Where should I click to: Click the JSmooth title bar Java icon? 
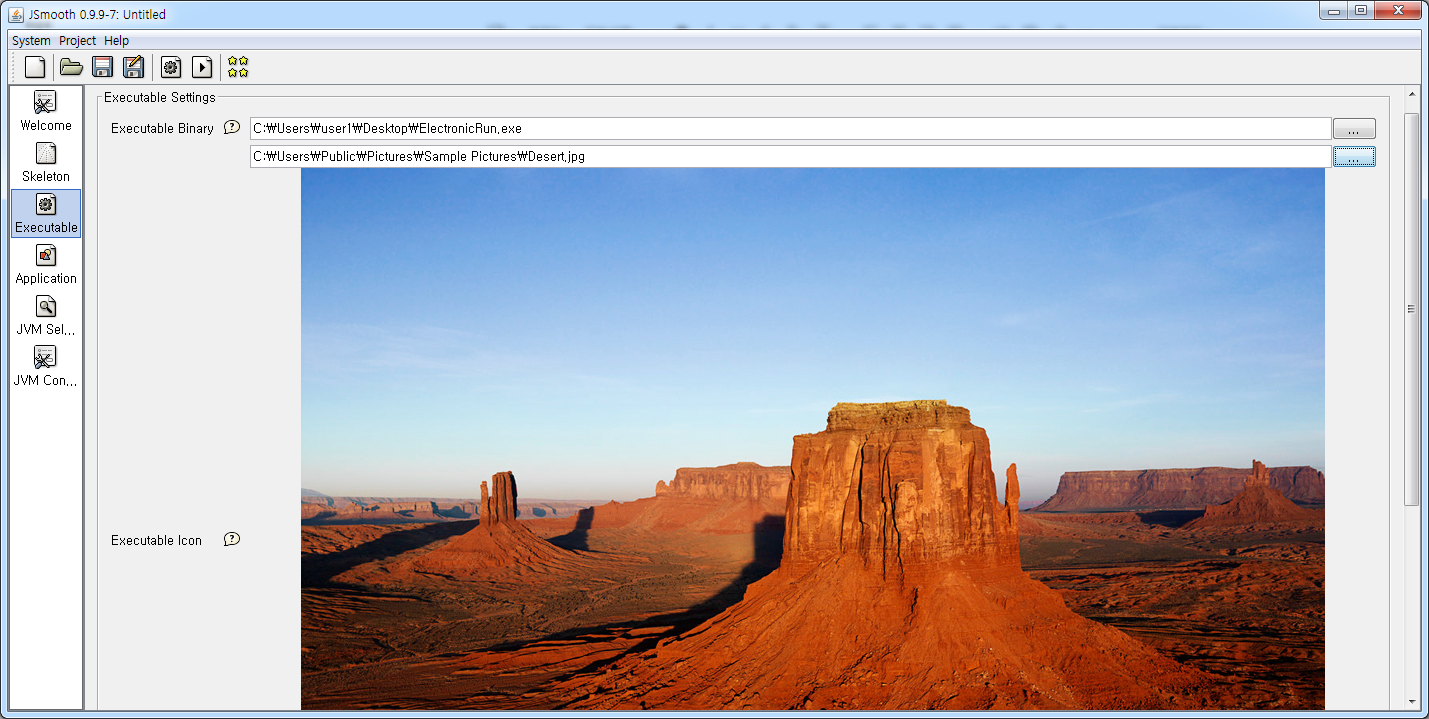click(16, 14)
